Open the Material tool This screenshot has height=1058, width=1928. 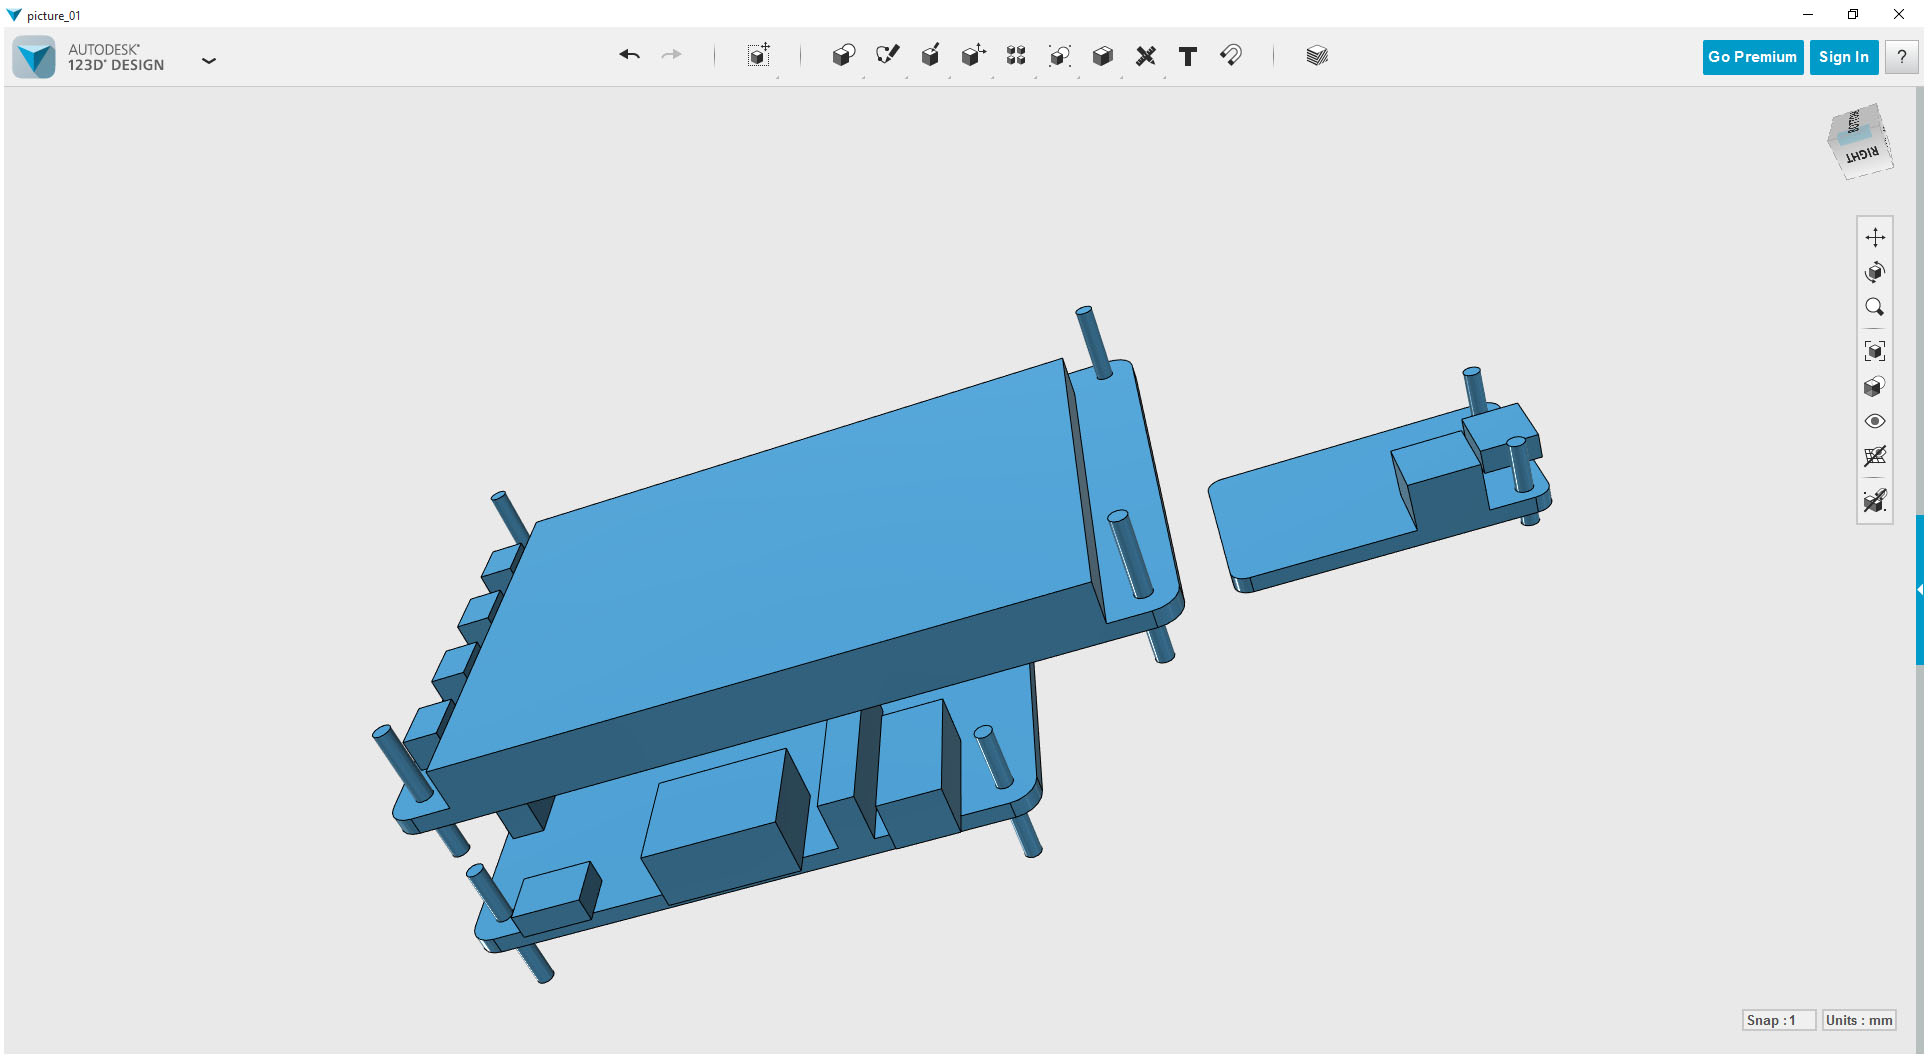(x=1317, y=56)
